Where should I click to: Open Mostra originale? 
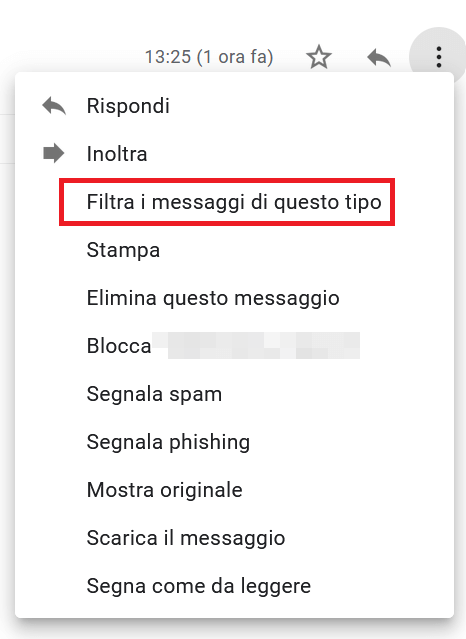click(165, 490)
